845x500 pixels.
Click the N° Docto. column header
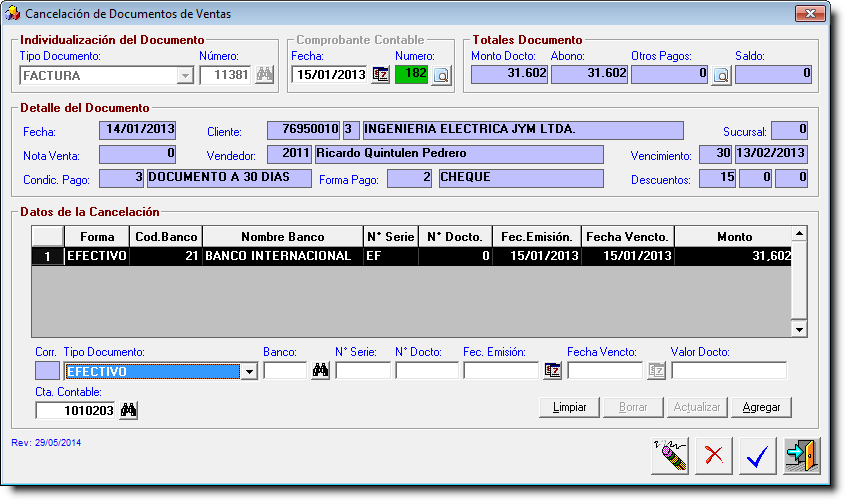pyautogui.click(x=455, y=237)
